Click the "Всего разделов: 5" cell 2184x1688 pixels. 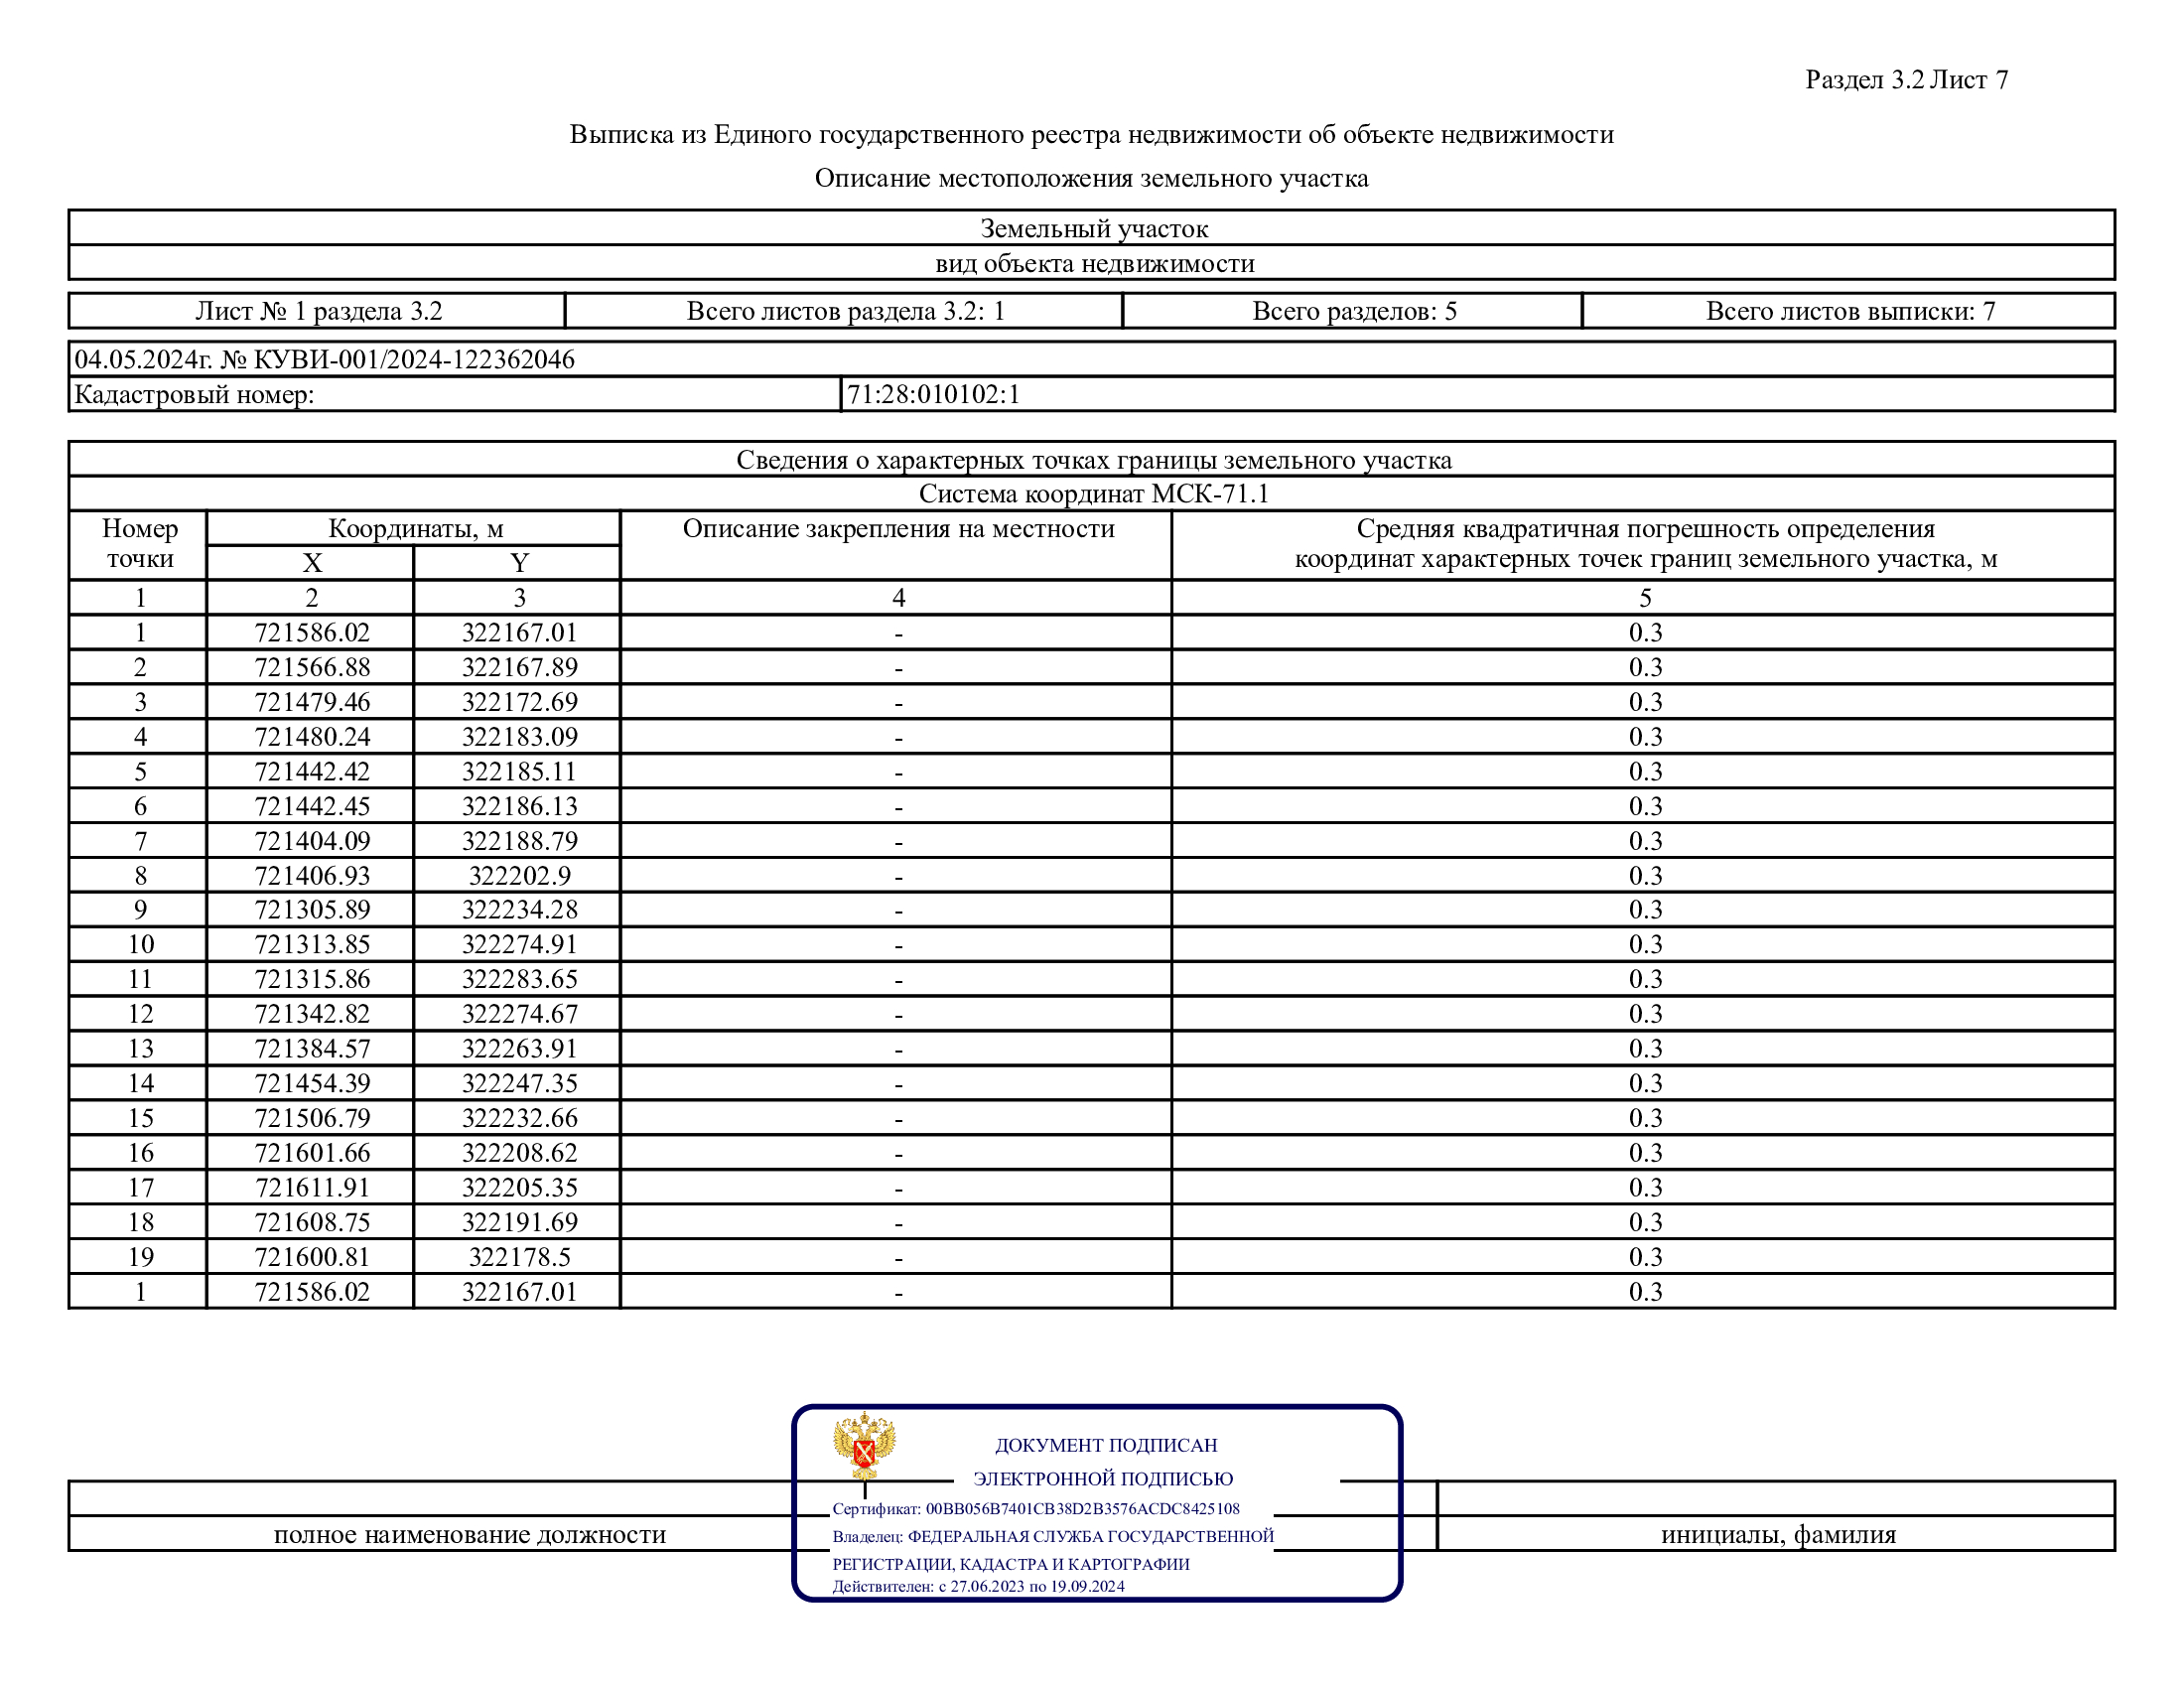[1354, 311]
